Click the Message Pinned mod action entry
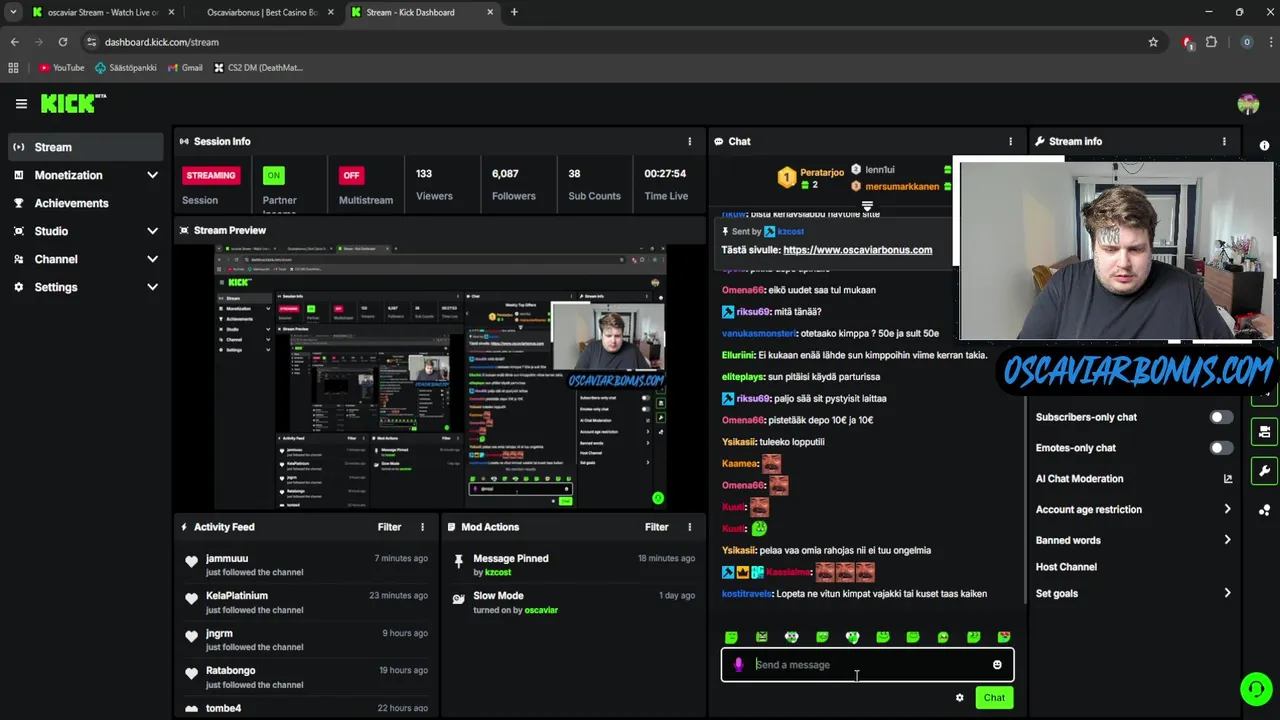This screenshot has width=1280, height=720. [573, 565]
